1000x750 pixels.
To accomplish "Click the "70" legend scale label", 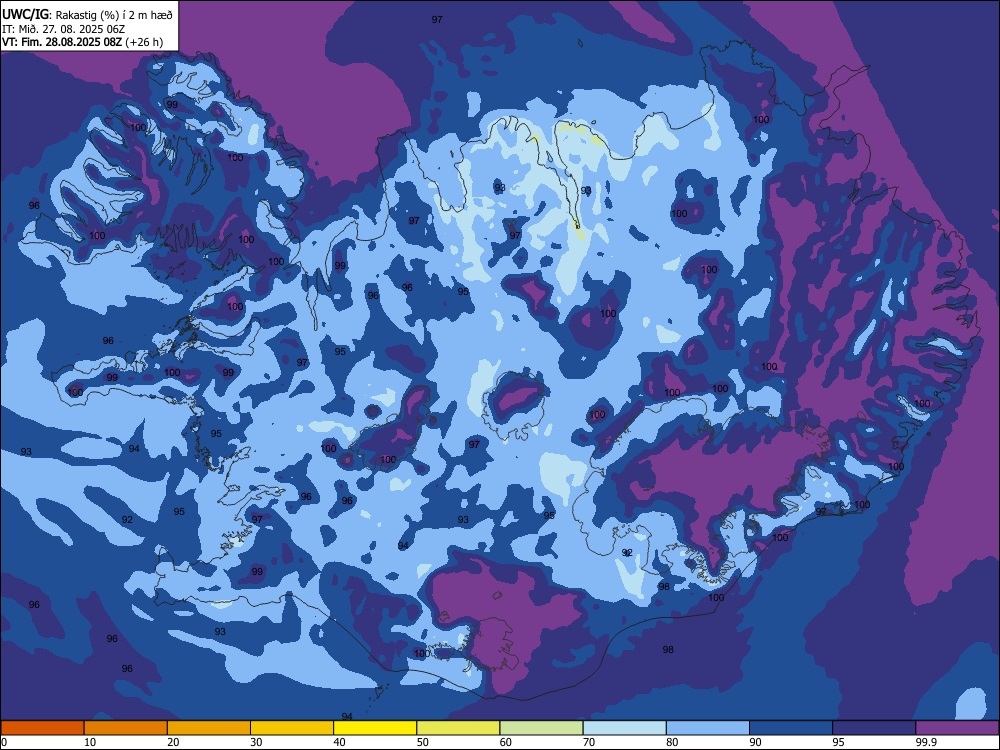I will (589, 742).
